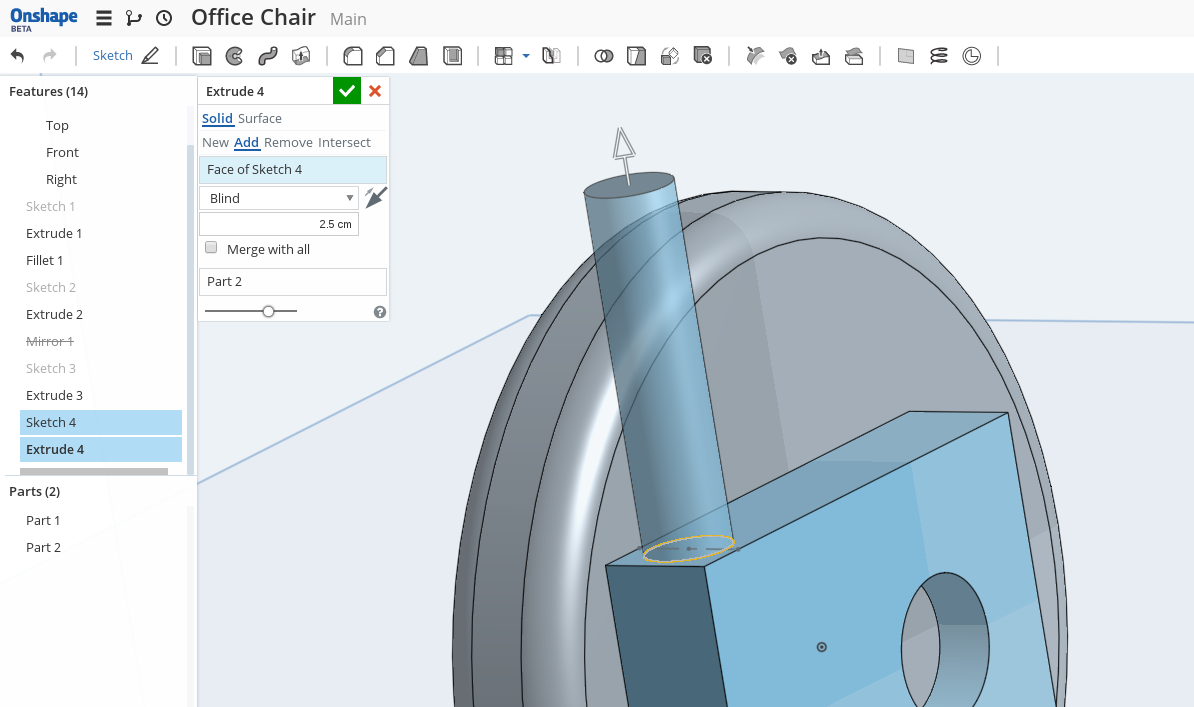Select the Sweep tool
Viewport: 1194px width, 707px height.
click(x=267, y=56)
